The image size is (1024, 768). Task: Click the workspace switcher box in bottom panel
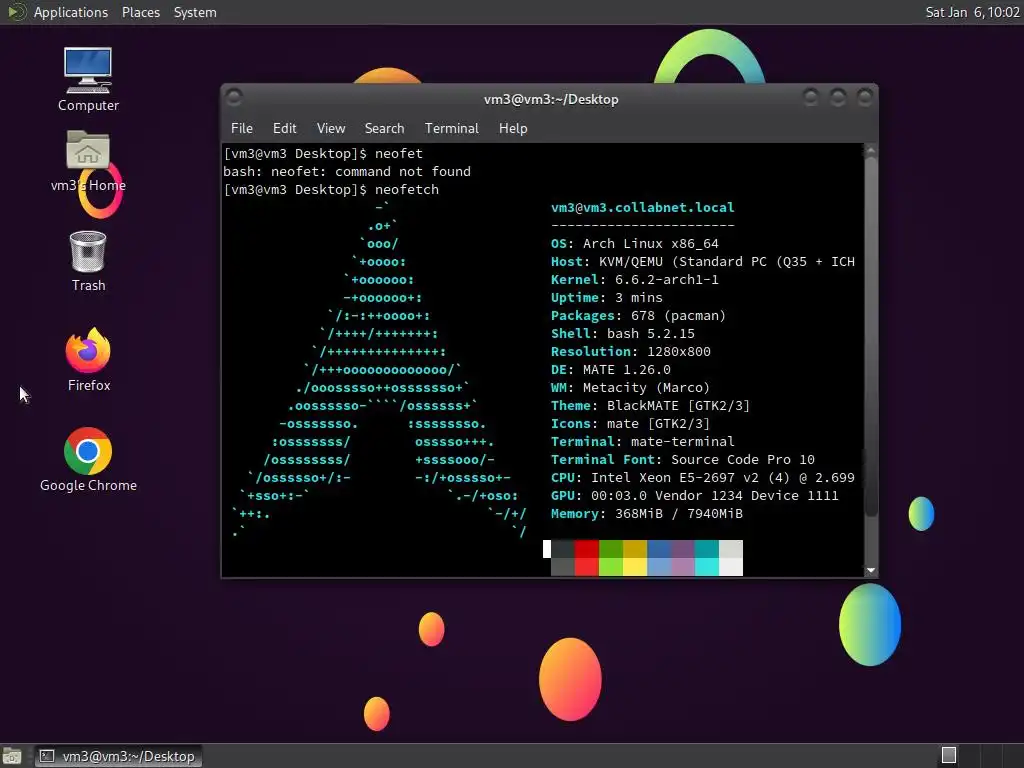[949, 756]
